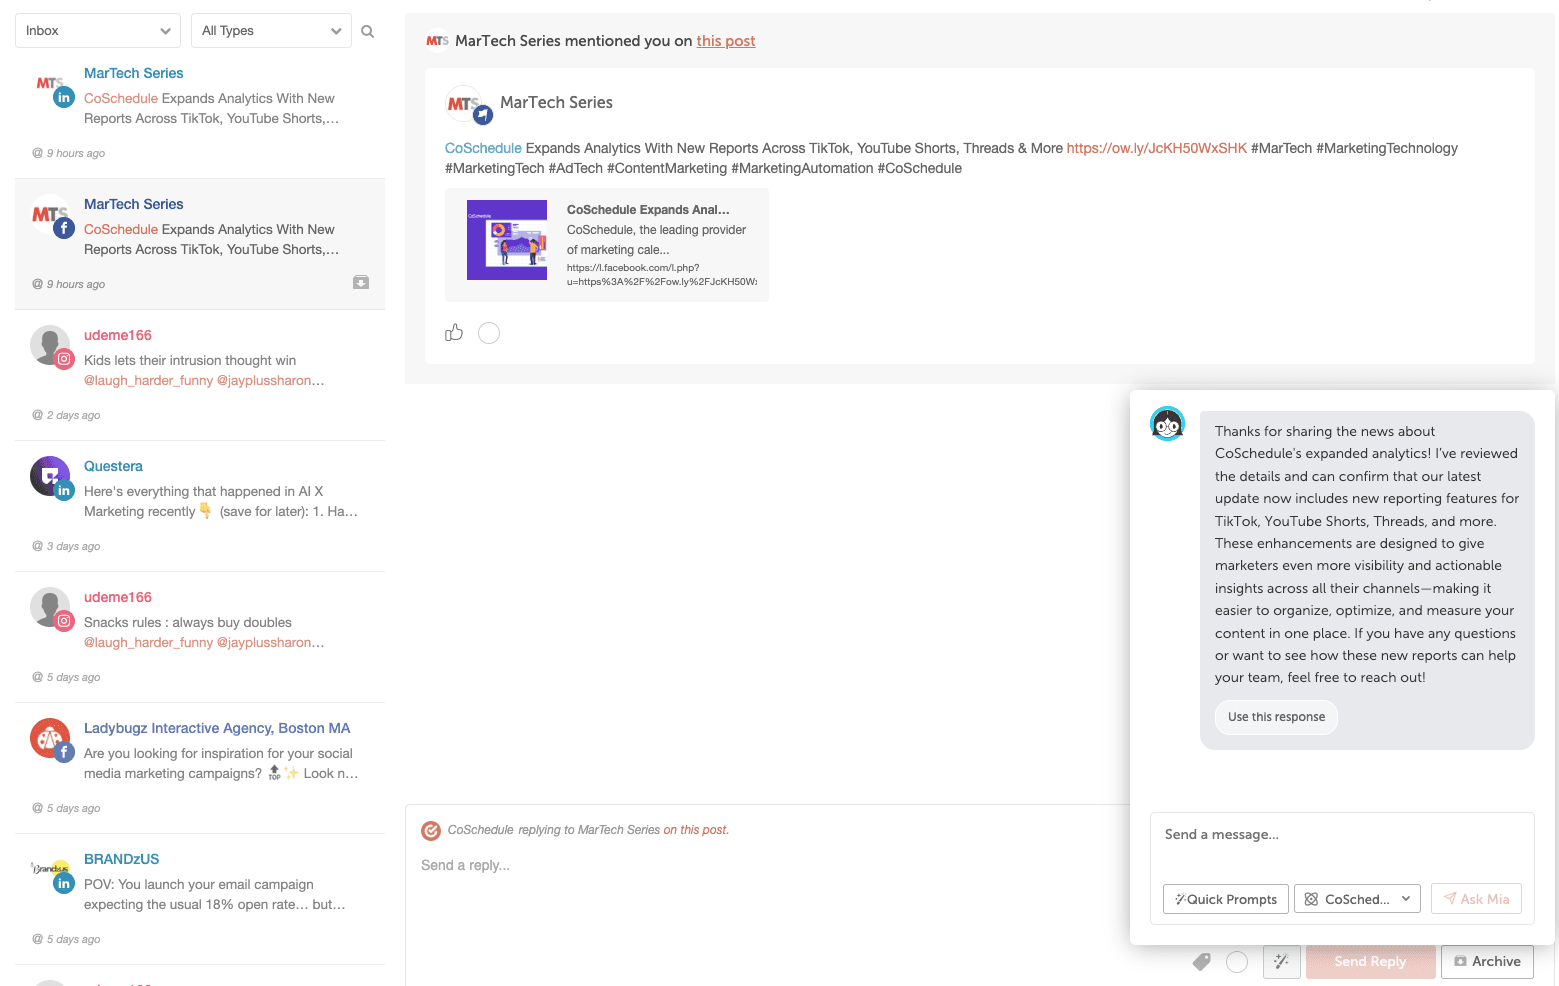Toggle the circle beside the thumbs-up icon
This screenshot has width=1559, height=986.
click(x=489, y=333)
